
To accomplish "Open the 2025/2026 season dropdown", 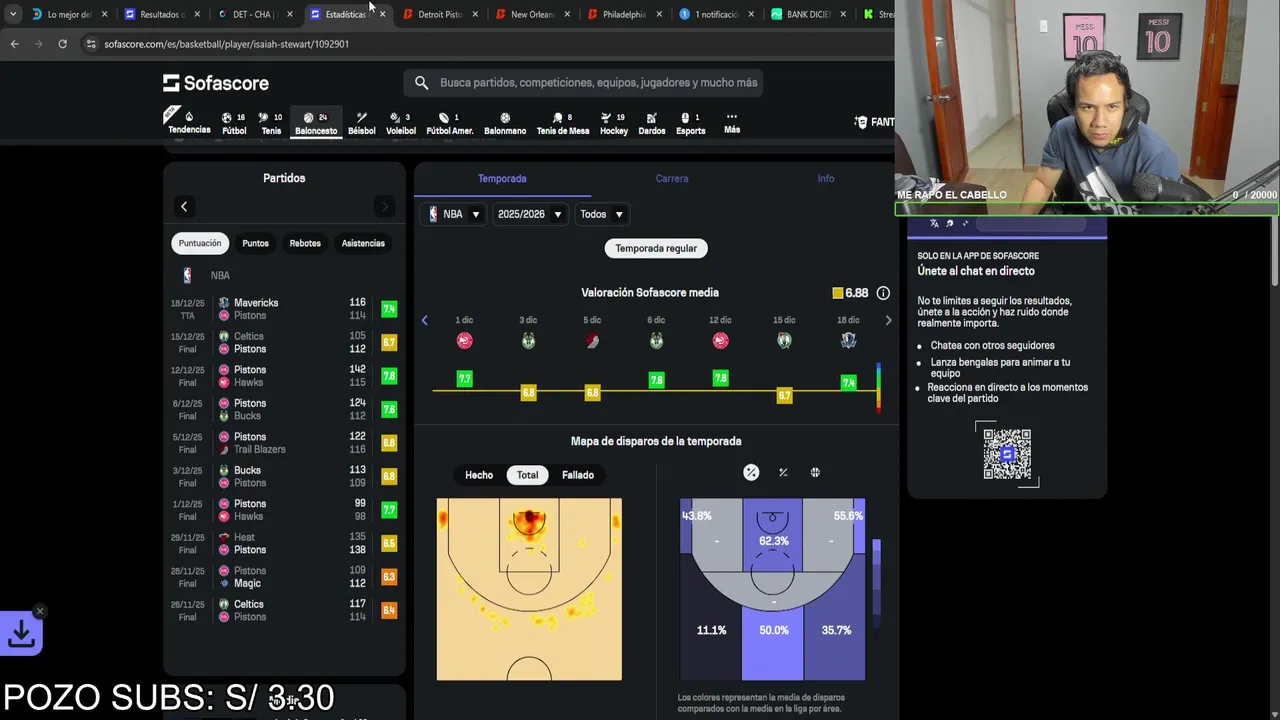I will click(529, 214).
